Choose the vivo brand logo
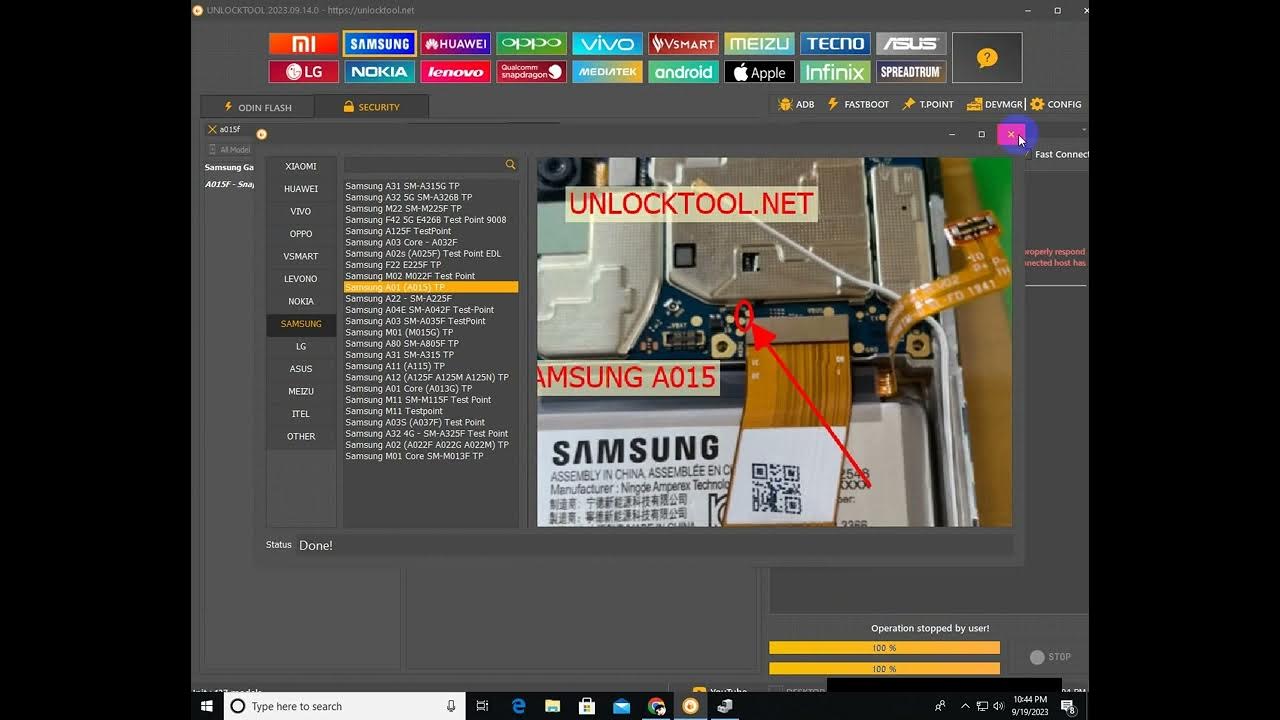1280x720 pixels. [x=607, y=44]
